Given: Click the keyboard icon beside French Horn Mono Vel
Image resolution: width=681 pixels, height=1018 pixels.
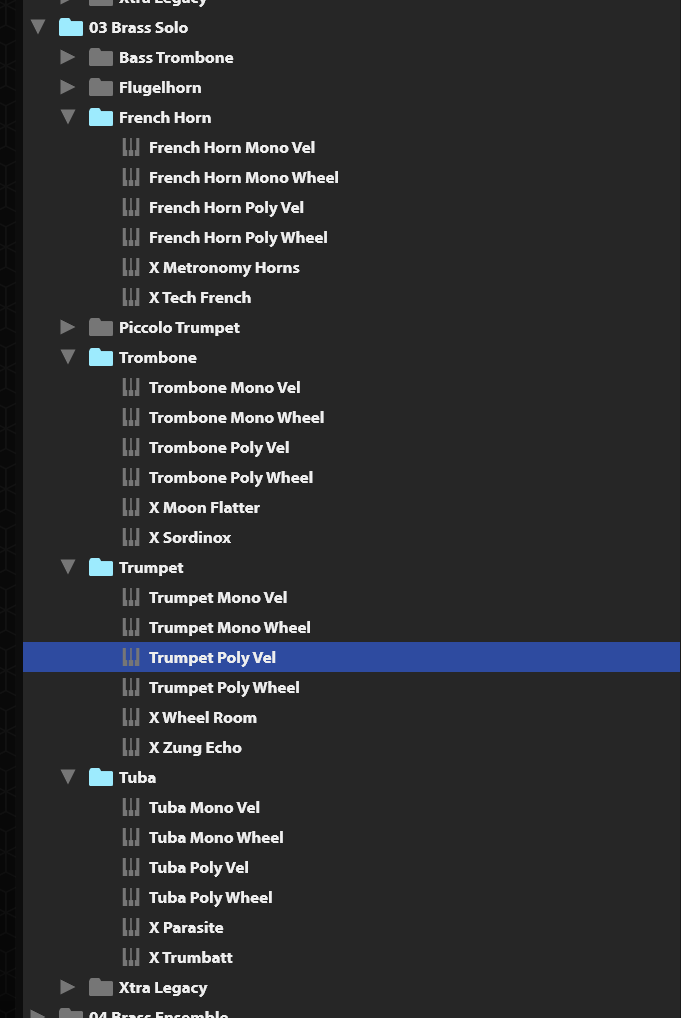Looking at the screenshot, I should coord(131,147).
